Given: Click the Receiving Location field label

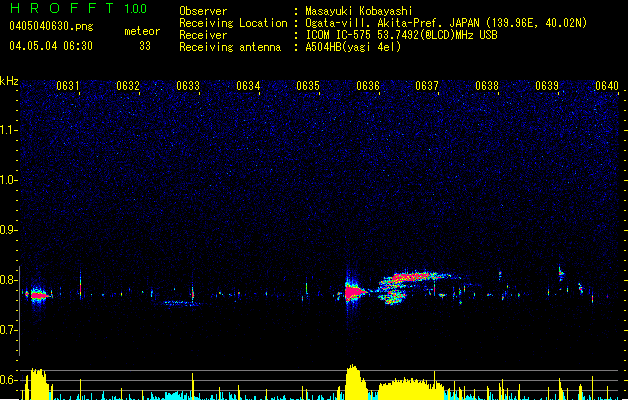Looking at the screenshot, I should [233, 23].
